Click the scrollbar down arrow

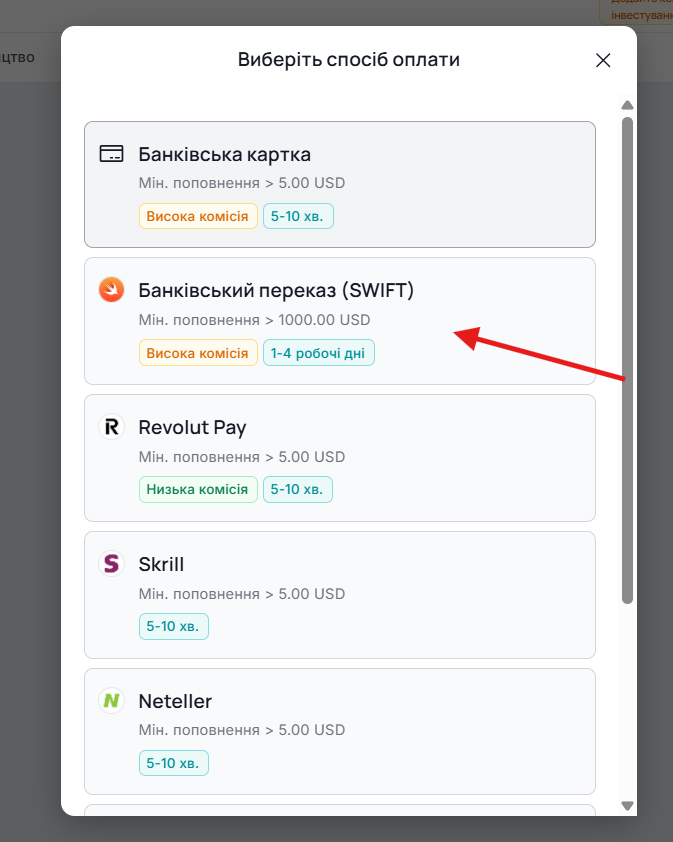pos(627,805)
